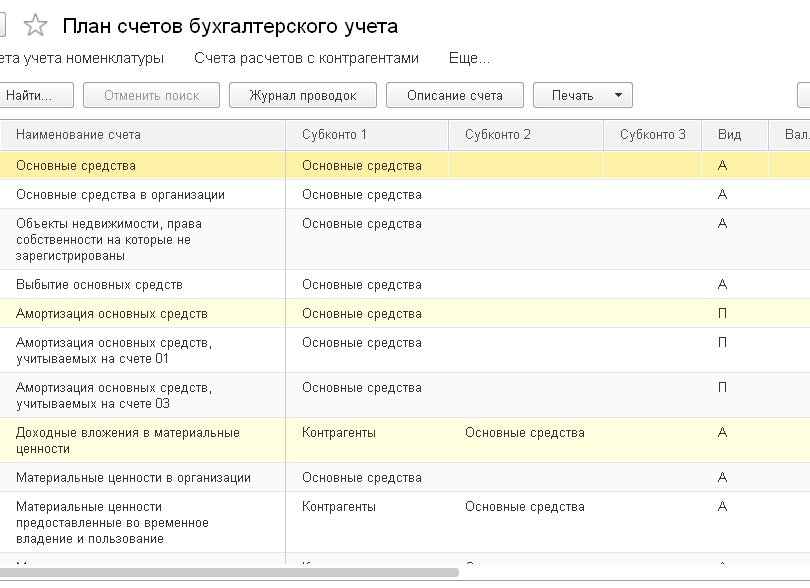Open the Еще... navigation link

point(469,58)
